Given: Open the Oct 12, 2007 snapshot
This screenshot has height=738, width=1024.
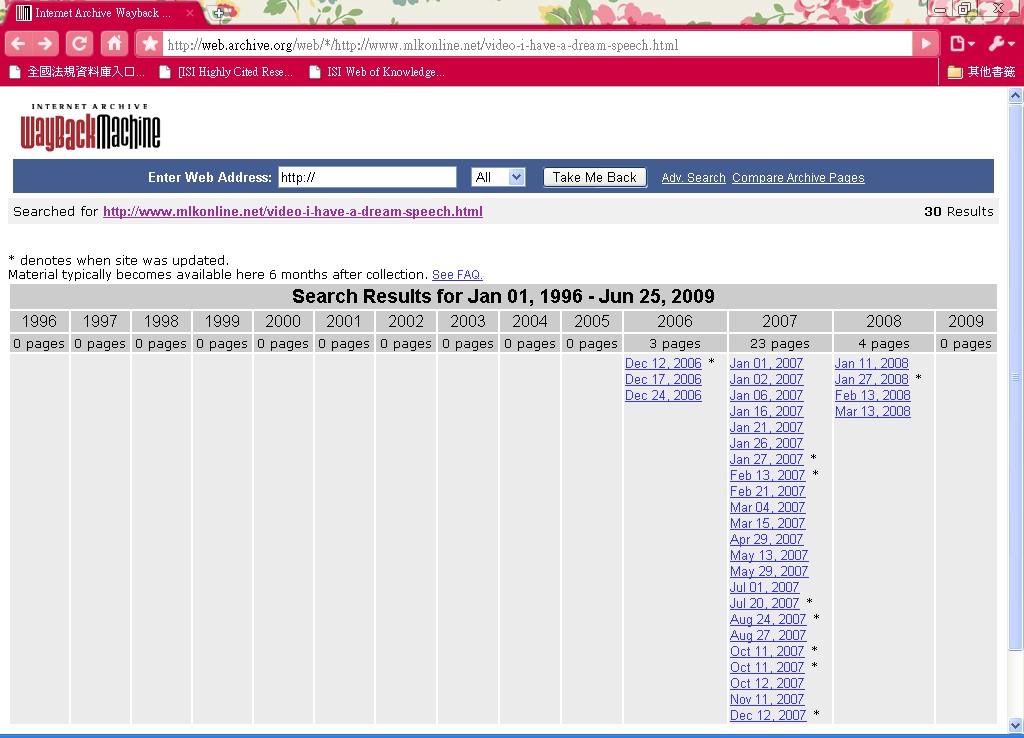Looking at the screenshot, I should (767, 683).
